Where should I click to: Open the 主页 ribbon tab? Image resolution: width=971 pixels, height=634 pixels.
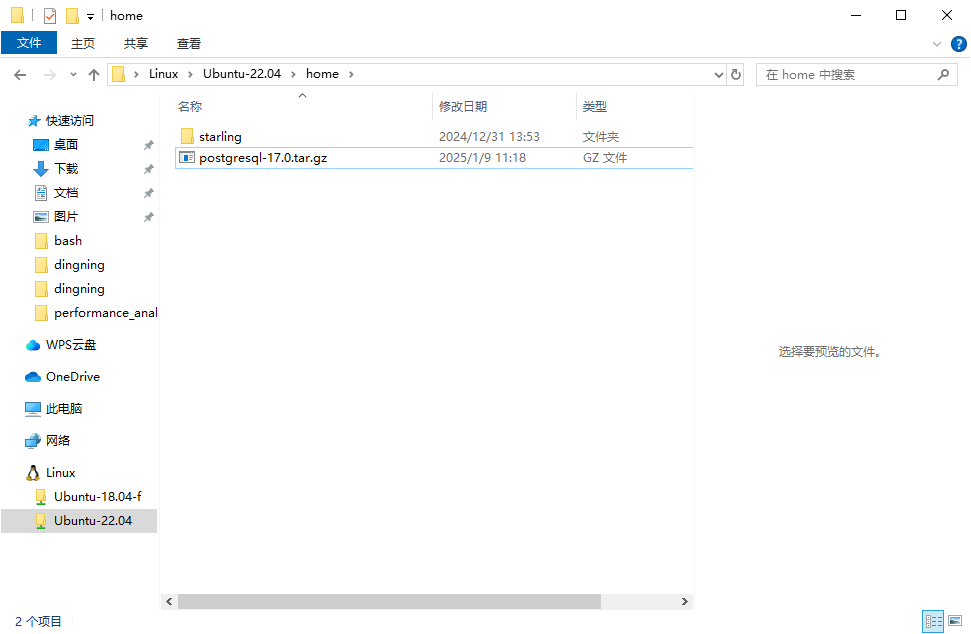pos(83,43)
